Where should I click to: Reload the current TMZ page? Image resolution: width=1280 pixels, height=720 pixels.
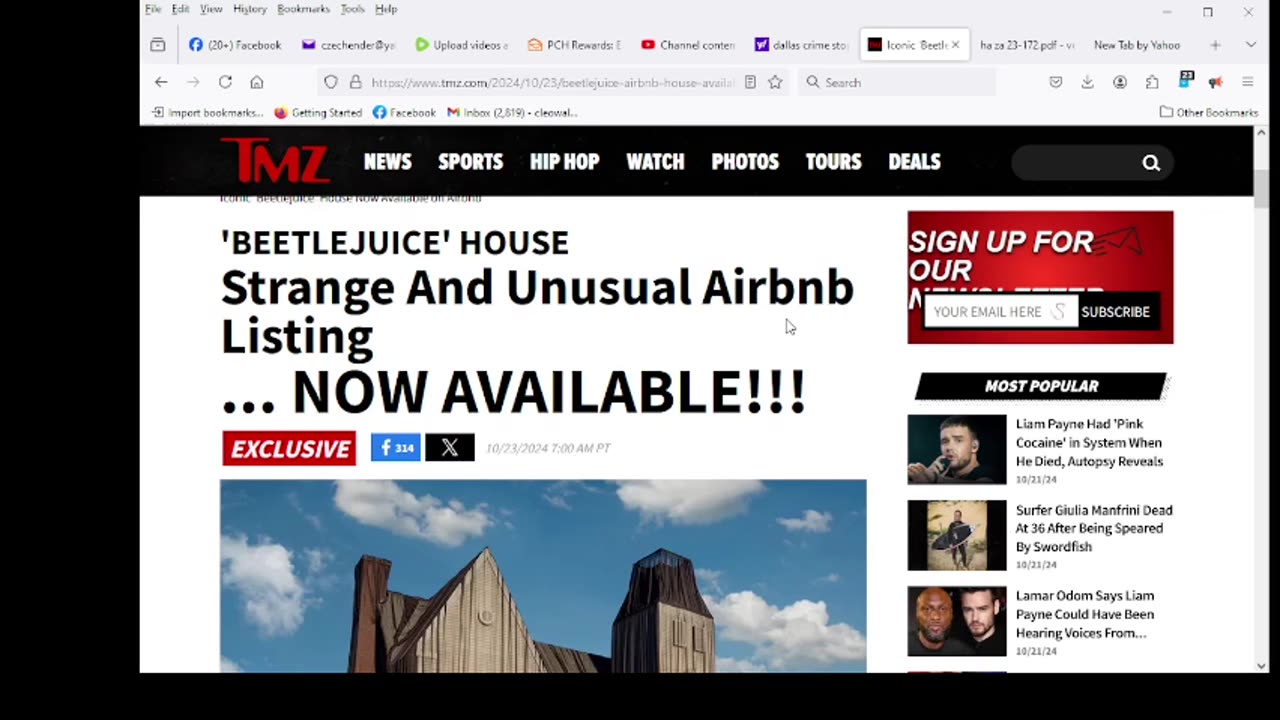click(x=225, y=82)
